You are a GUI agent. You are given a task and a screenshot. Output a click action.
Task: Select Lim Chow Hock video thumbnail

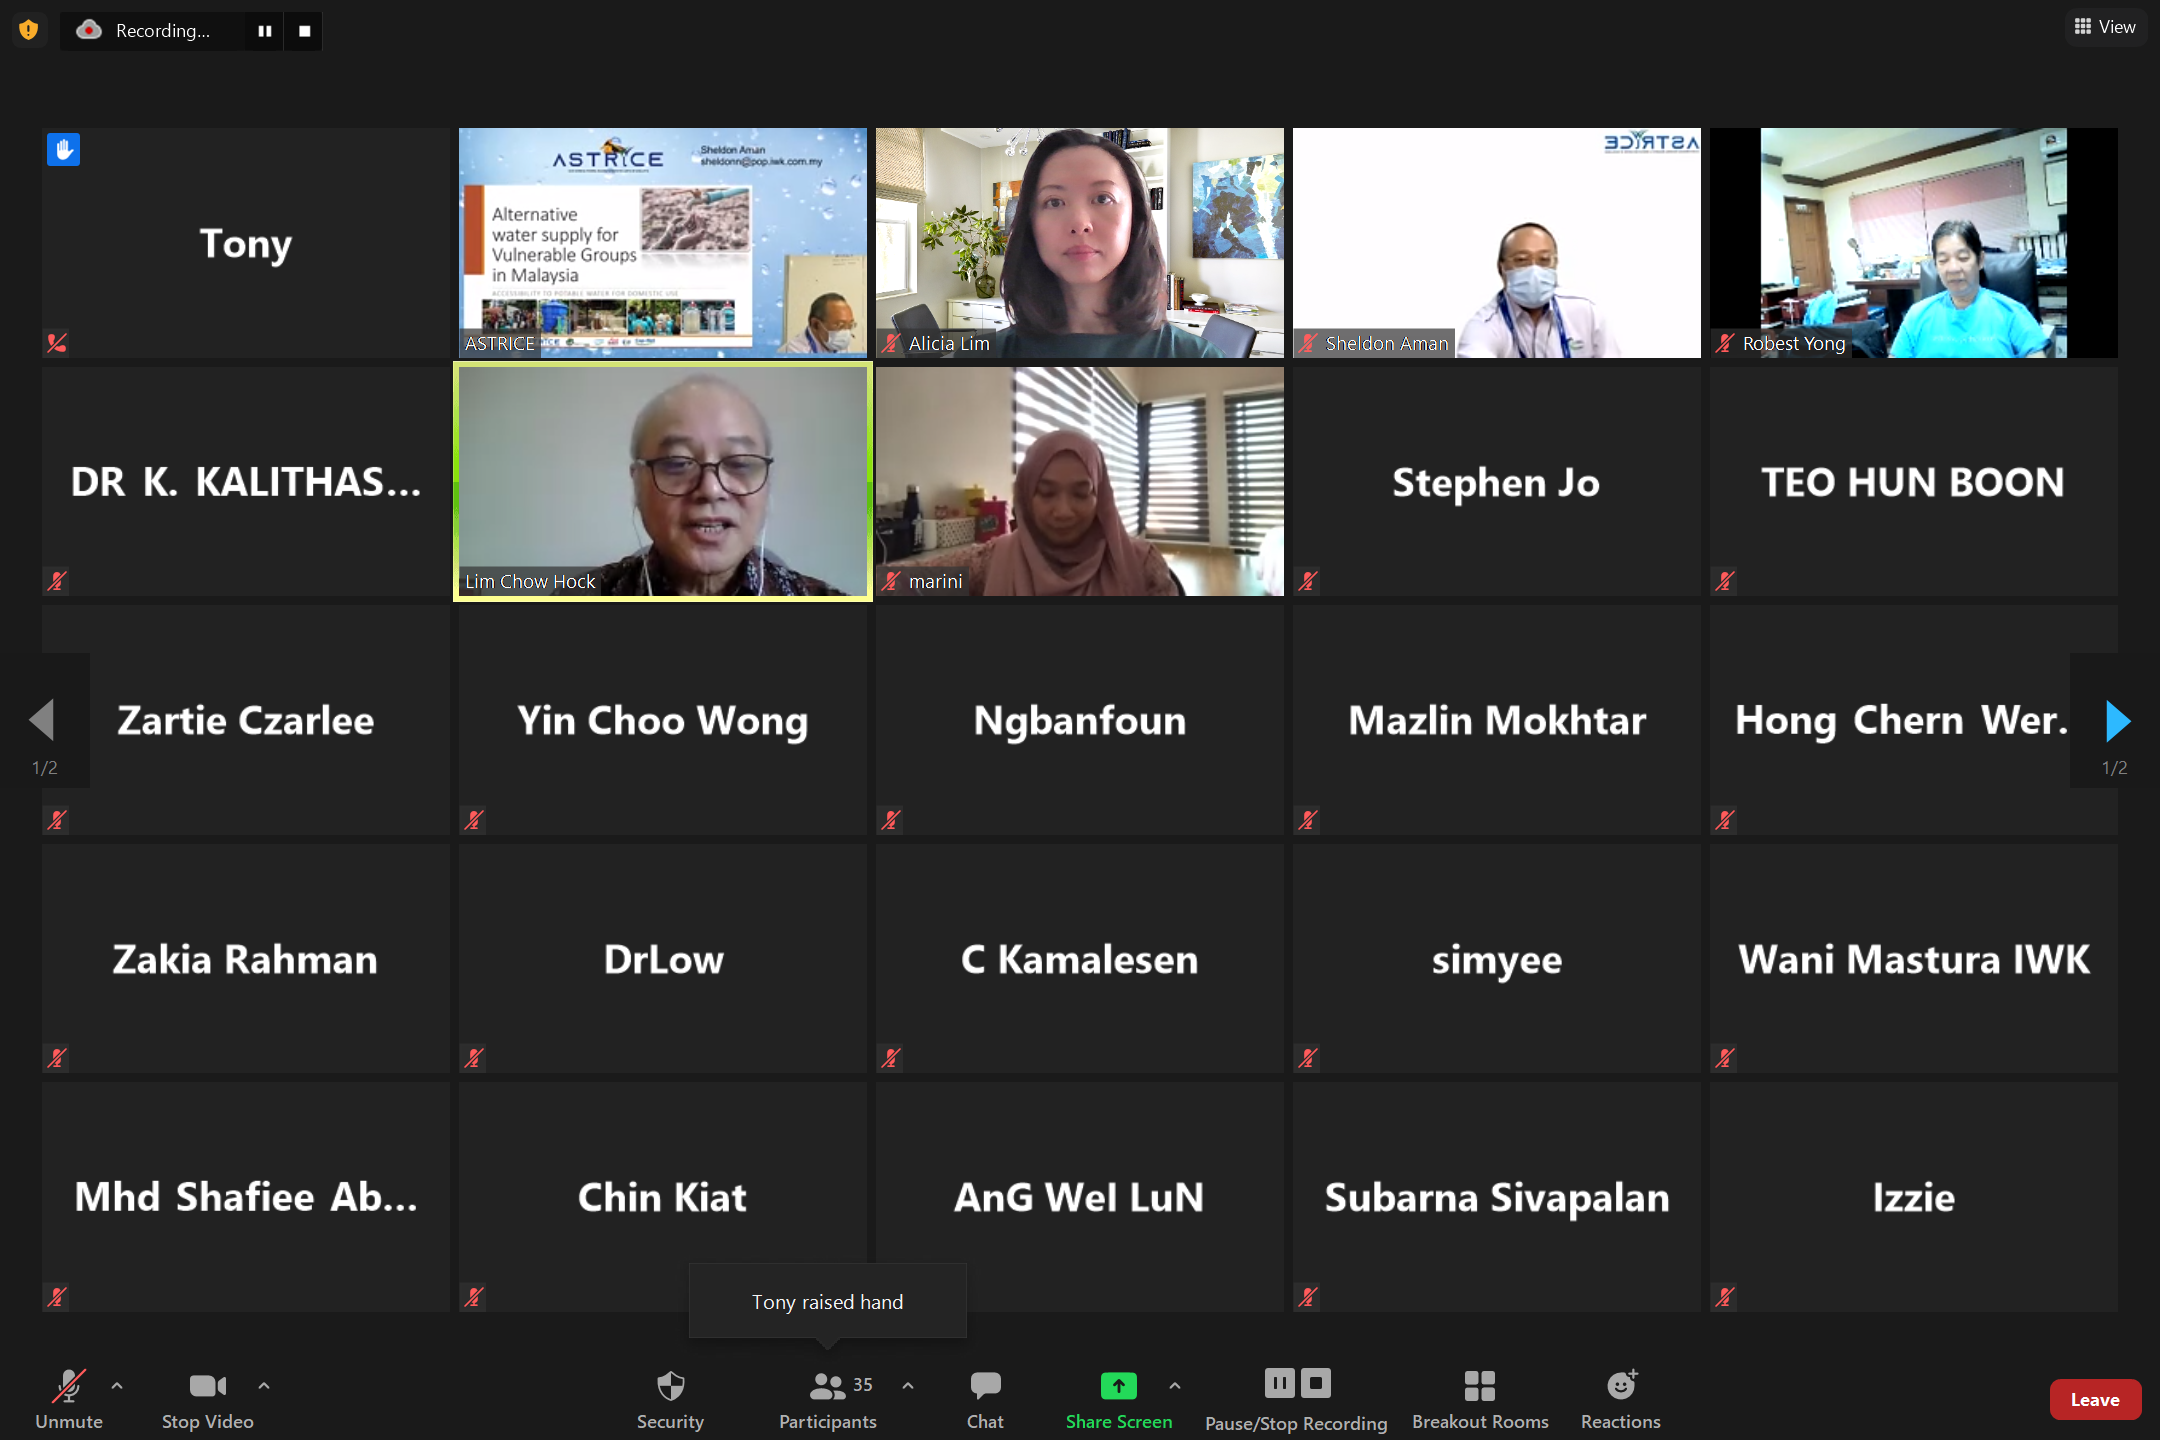[x=662, y=481]
